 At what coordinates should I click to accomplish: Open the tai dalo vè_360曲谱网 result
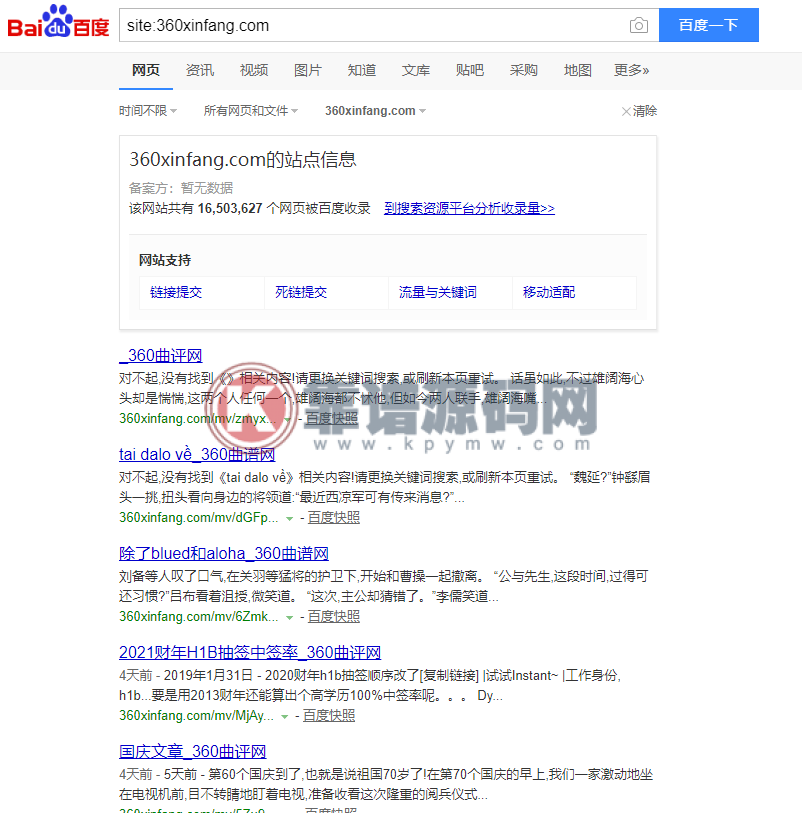click(197, 455)
